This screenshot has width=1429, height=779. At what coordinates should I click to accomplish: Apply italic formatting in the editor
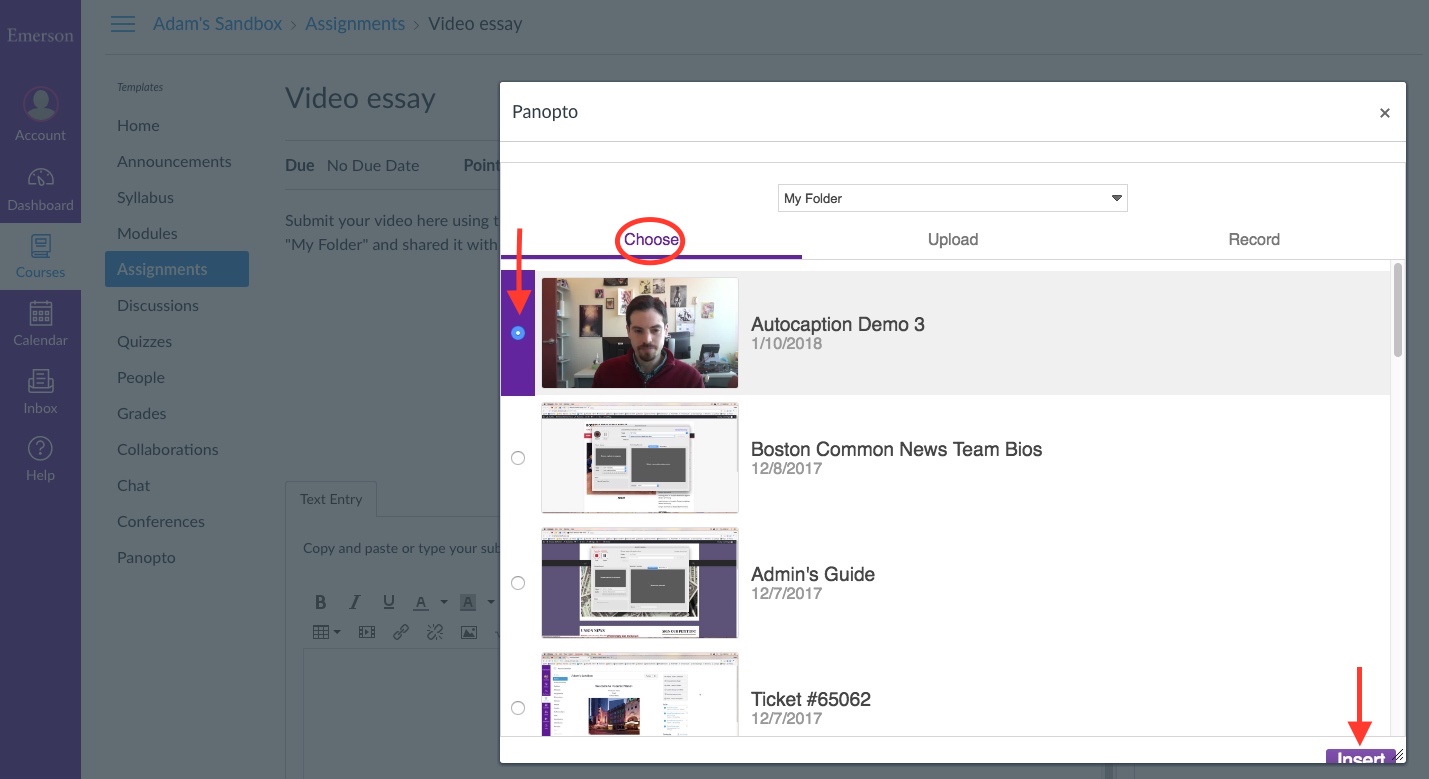[354, 602]
